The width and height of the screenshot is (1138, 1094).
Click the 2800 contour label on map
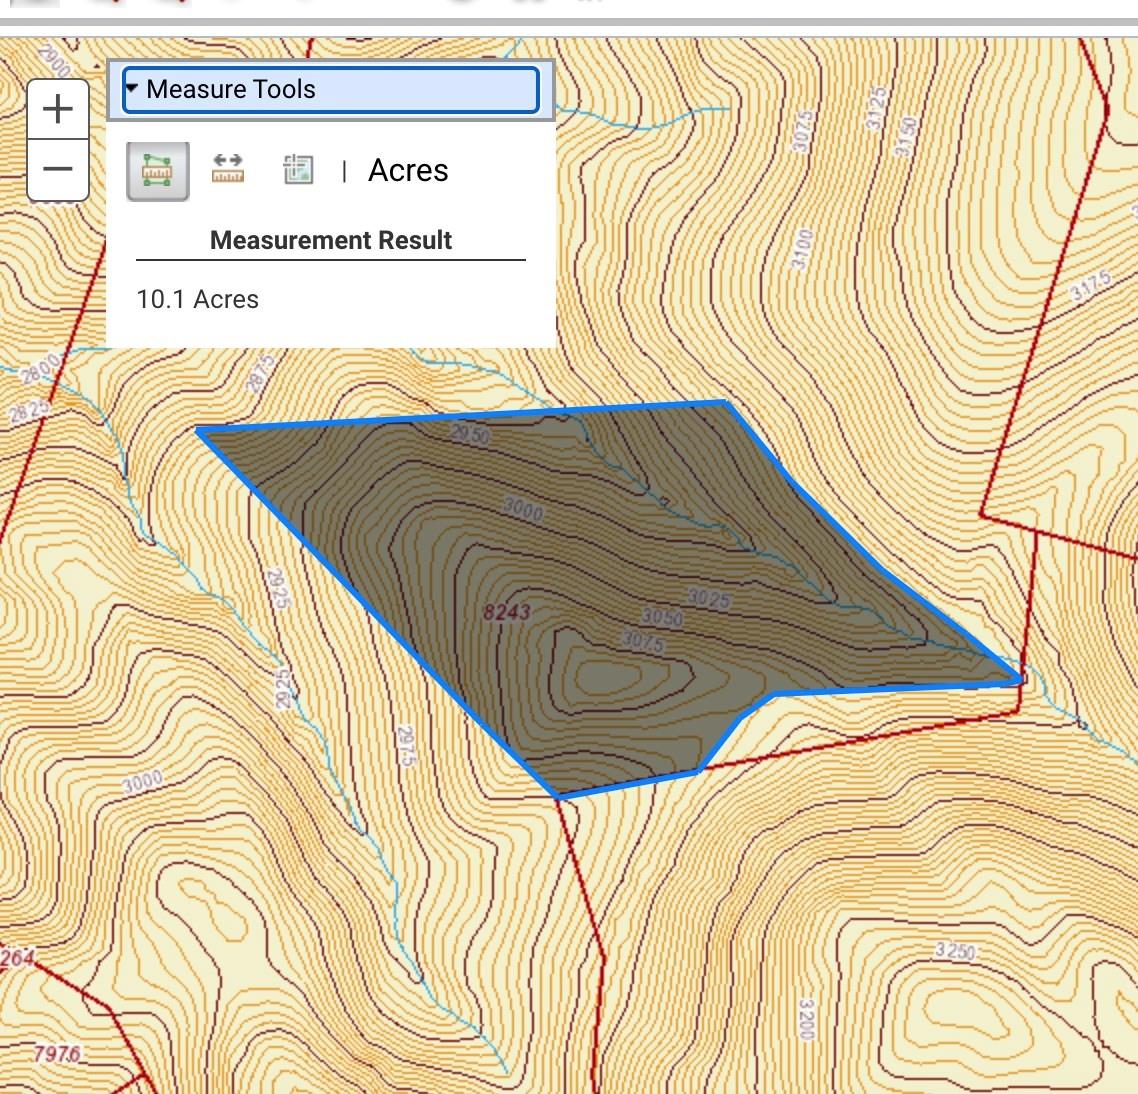[x=40, y=368]
